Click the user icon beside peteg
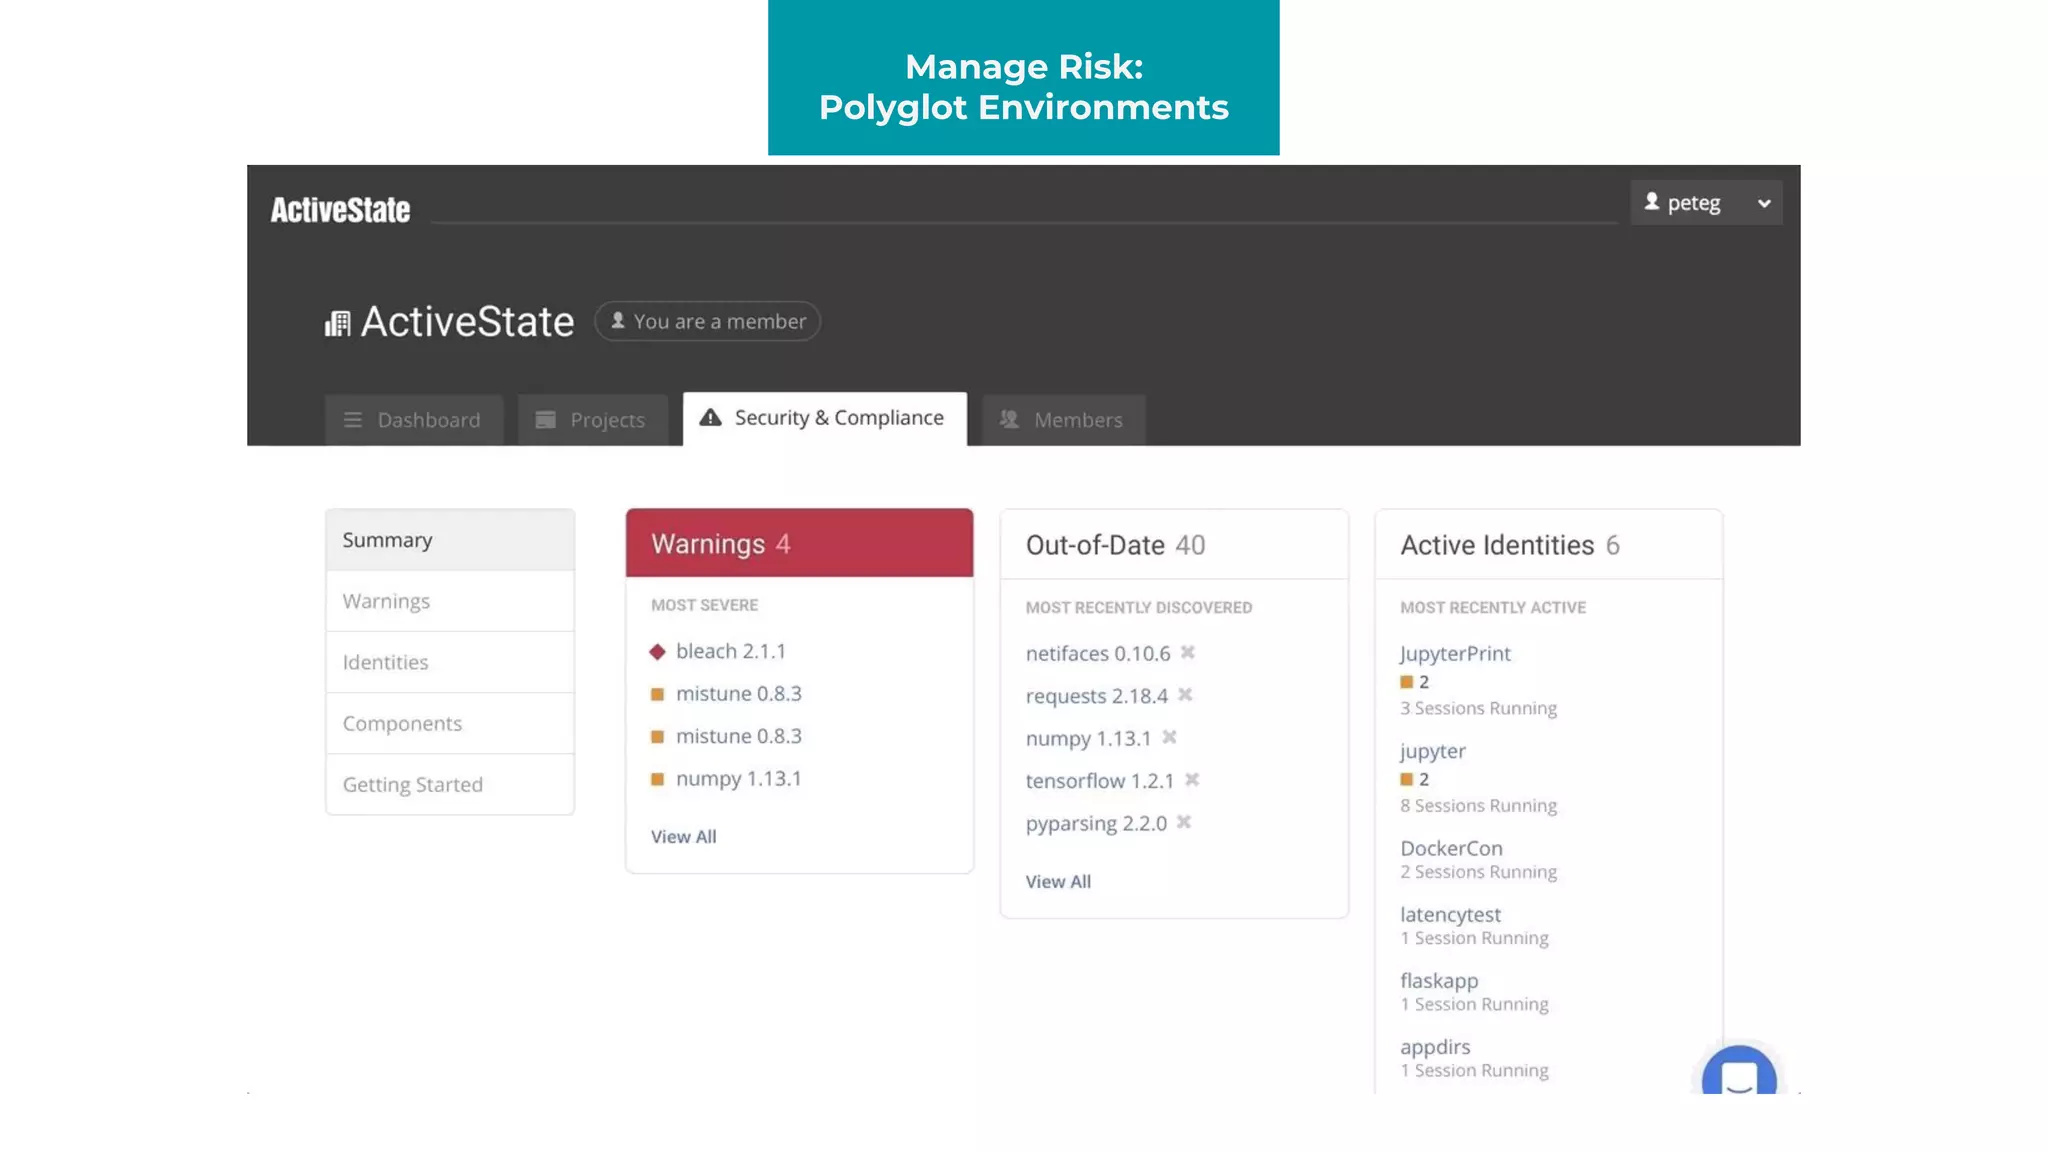The image size is (2048, 1152). (1652, 202)
